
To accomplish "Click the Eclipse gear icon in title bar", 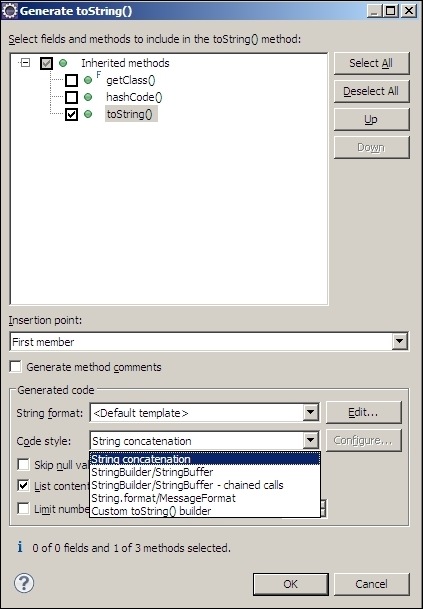I will pyautogui.click(x=10, y=10).
